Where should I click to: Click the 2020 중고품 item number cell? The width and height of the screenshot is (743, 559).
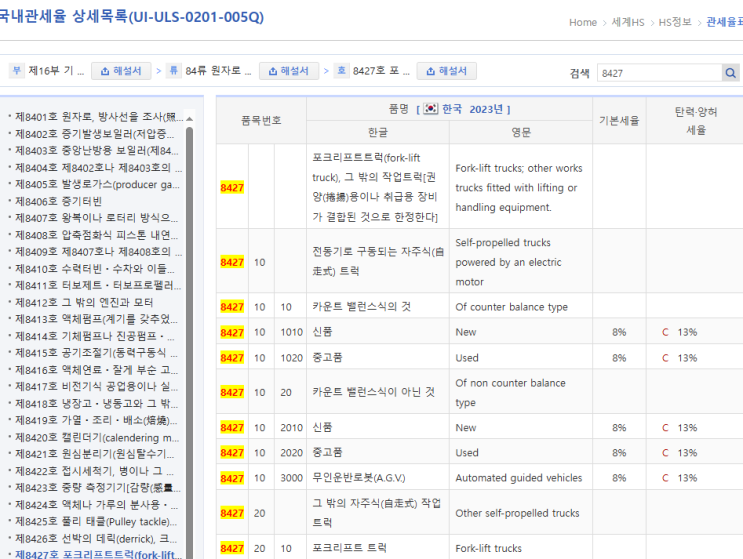tap(291, 452)
